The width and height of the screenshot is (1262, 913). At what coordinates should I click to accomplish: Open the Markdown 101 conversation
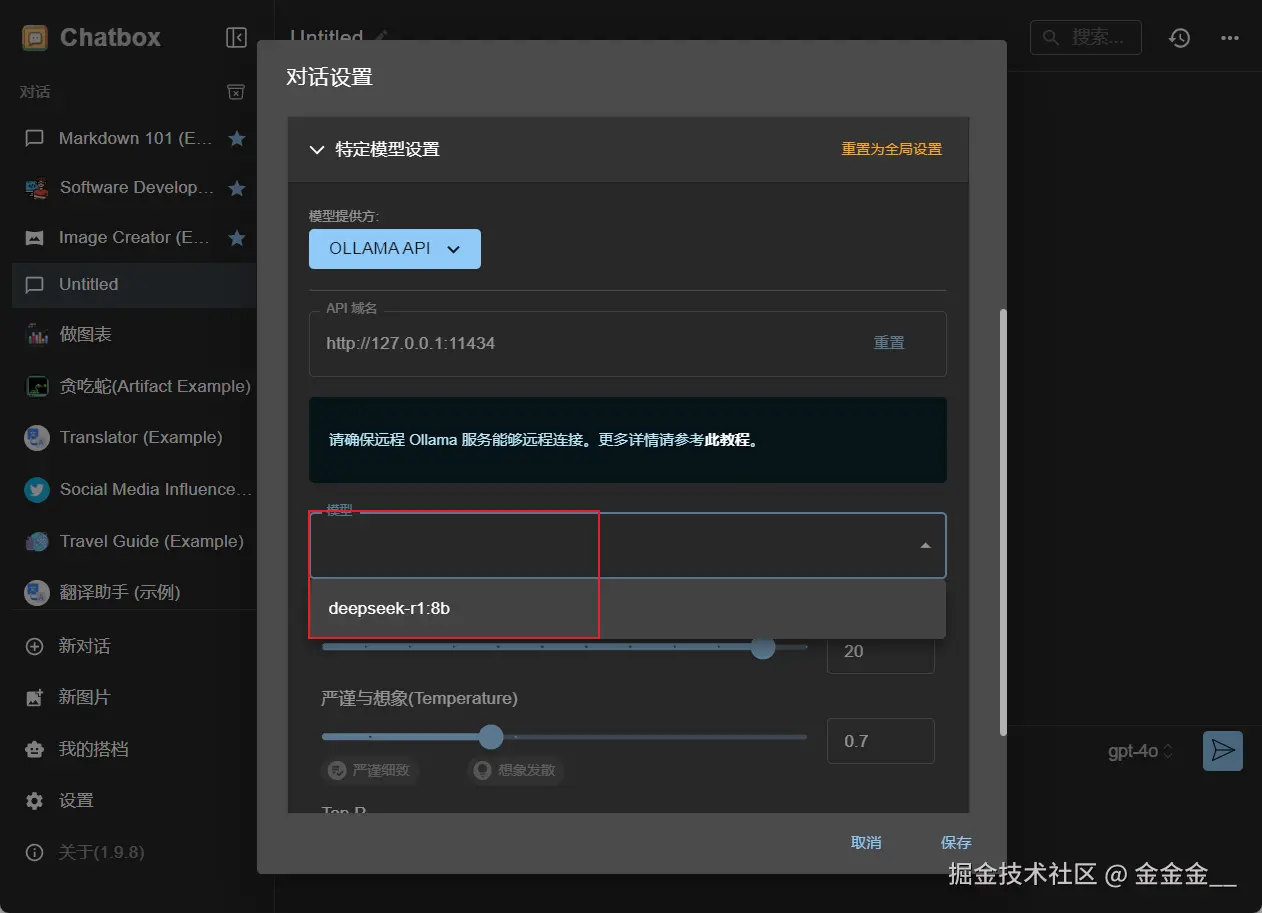point(135,138)
